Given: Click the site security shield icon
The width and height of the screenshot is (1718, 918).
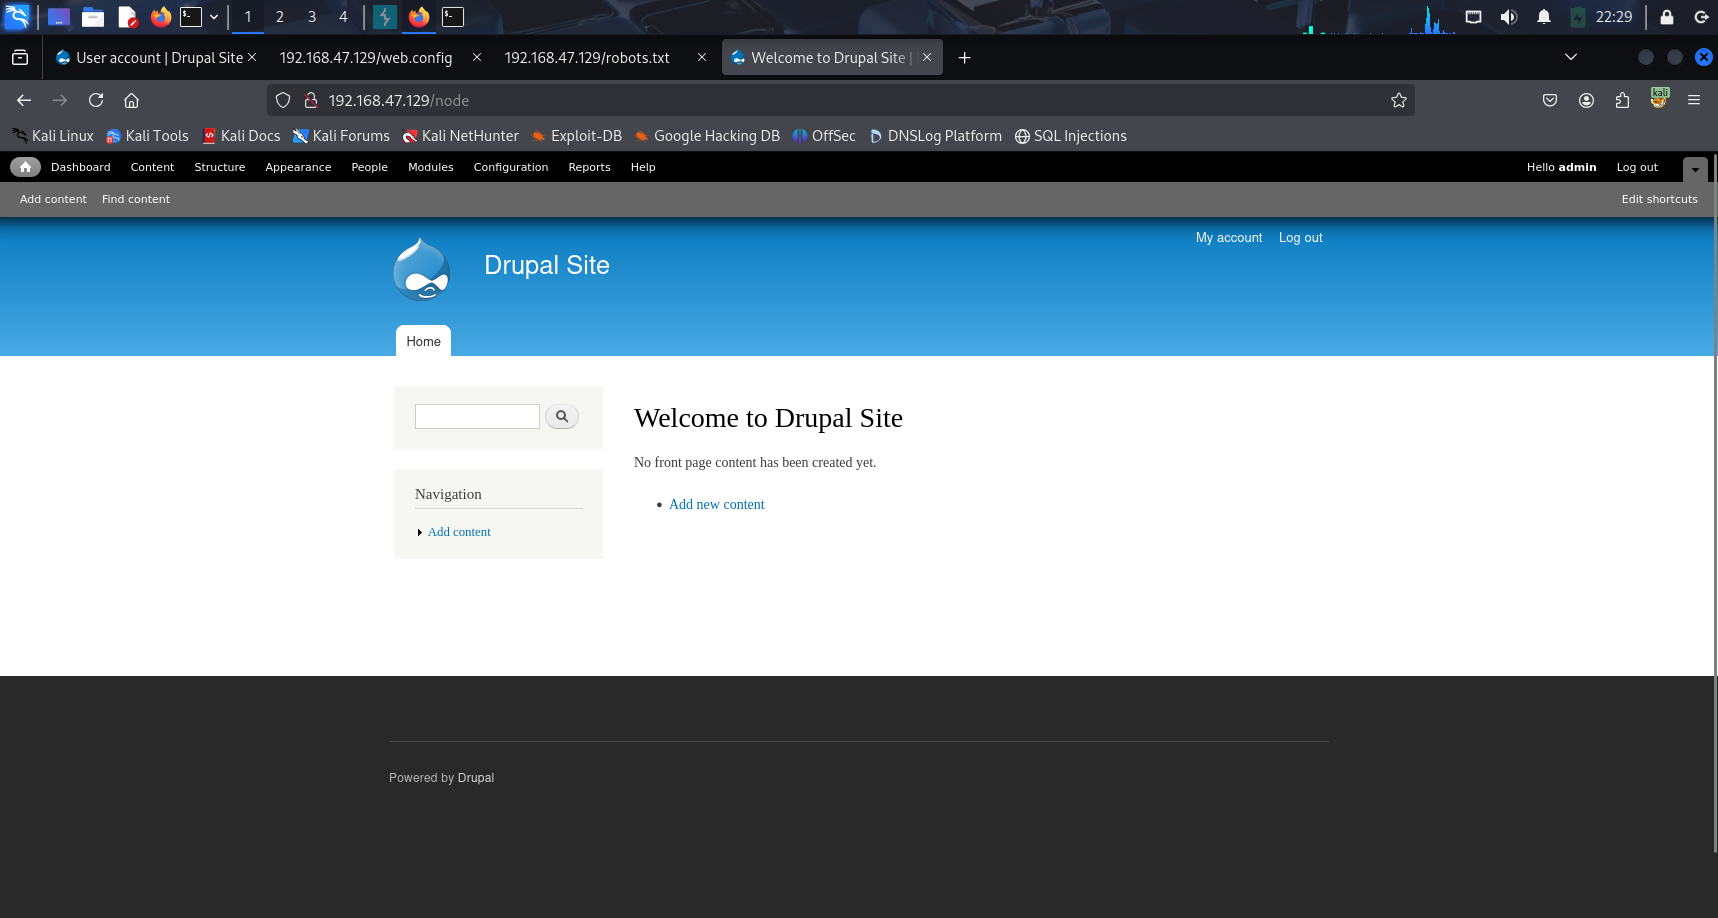Looking at the screenshot, I should pyautogui.click(x=283, y=100).
